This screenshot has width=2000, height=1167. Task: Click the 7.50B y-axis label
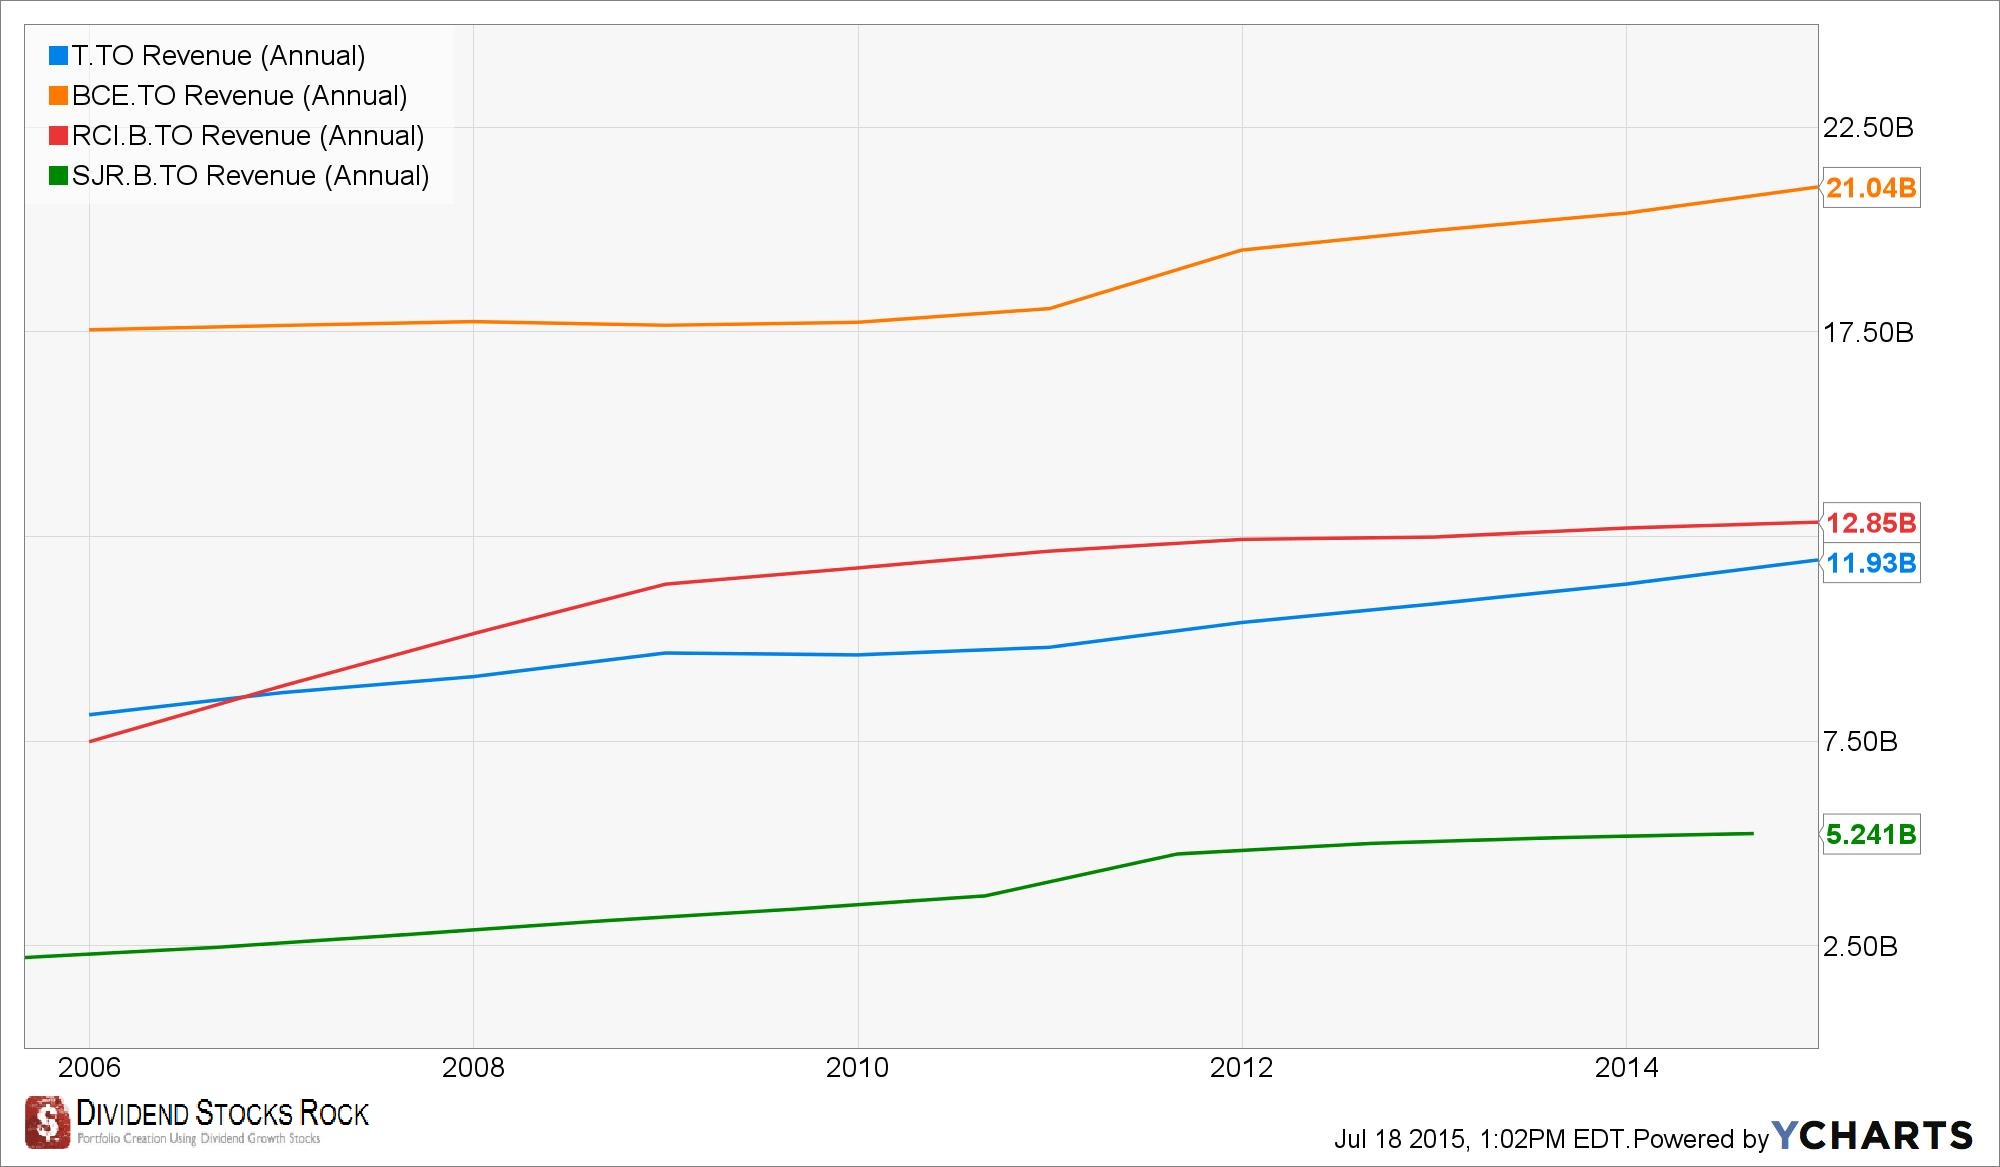(1860, 742)
